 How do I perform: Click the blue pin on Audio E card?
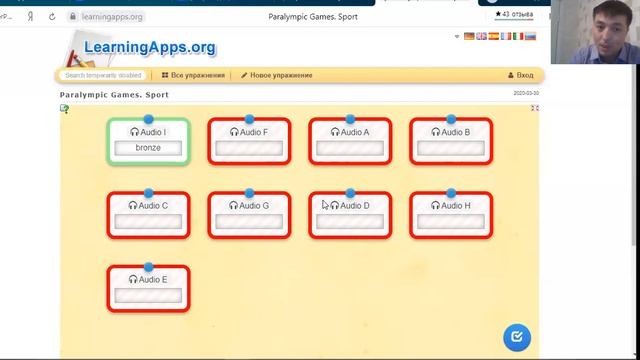149,267
